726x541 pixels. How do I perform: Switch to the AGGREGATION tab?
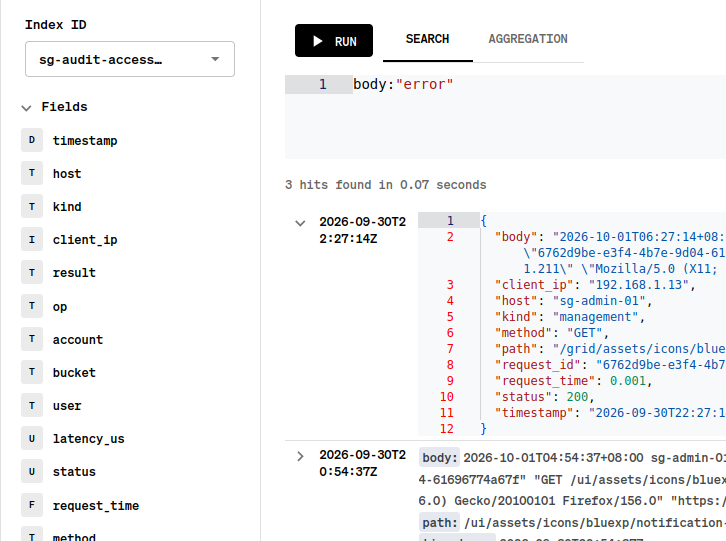click(528, 39)
